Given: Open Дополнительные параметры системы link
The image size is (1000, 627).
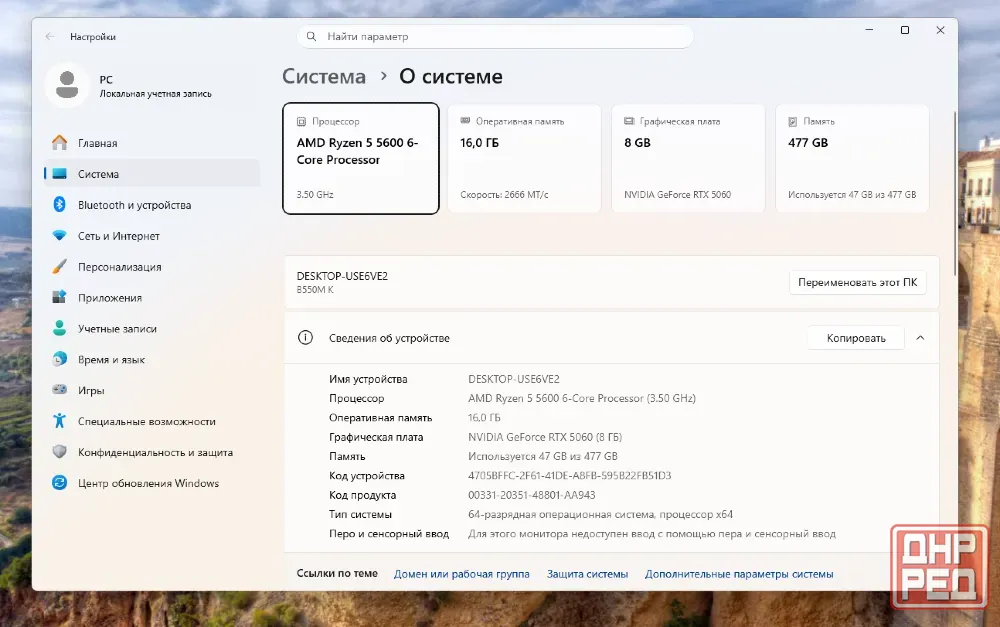Looking at the screenshot, I should pos(739,574).
